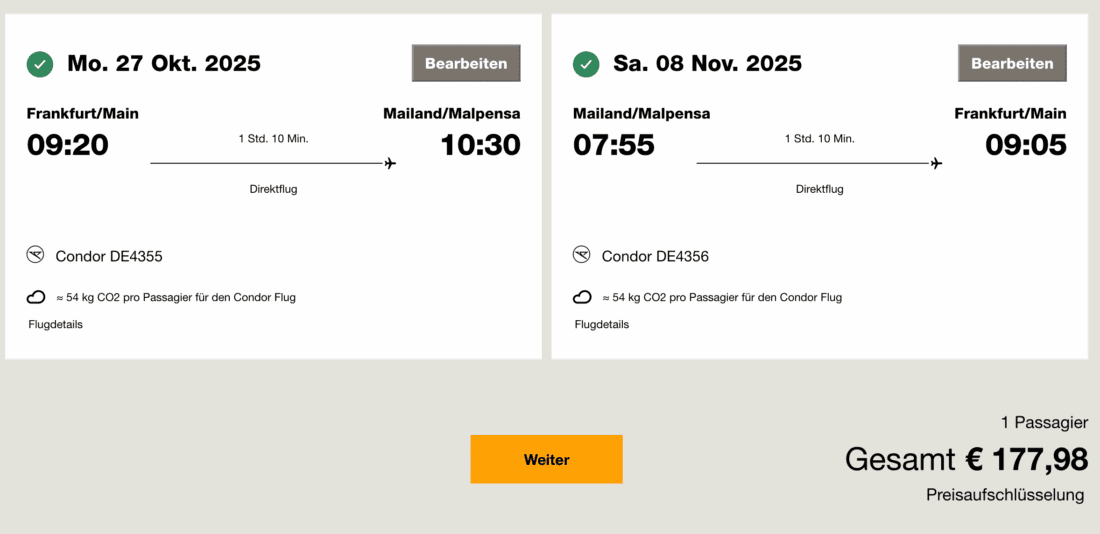Click the Condor logo next to DE4356
The image size is (1100, 534).
pos(582,255)
